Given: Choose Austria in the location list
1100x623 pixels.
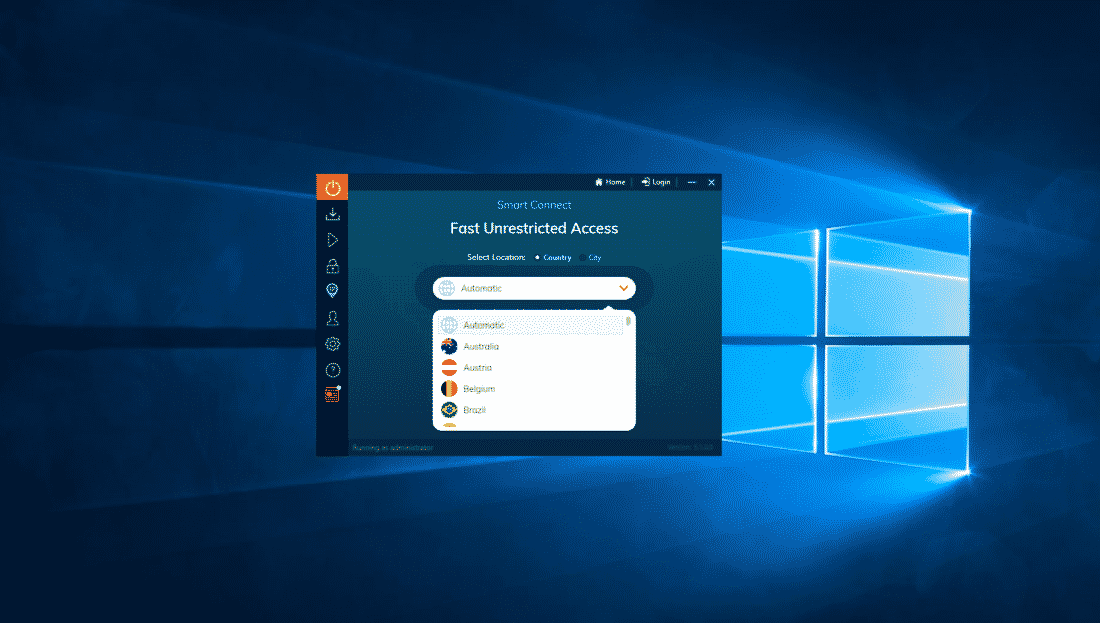Looking at the screenshot, I should click(x=531, y=368).
